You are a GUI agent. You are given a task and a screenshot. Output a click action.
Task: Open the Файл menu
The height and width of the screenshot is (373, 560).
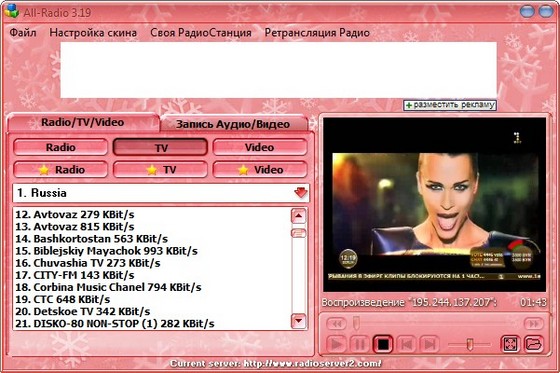pyautogui.click(x=23, y=33)
